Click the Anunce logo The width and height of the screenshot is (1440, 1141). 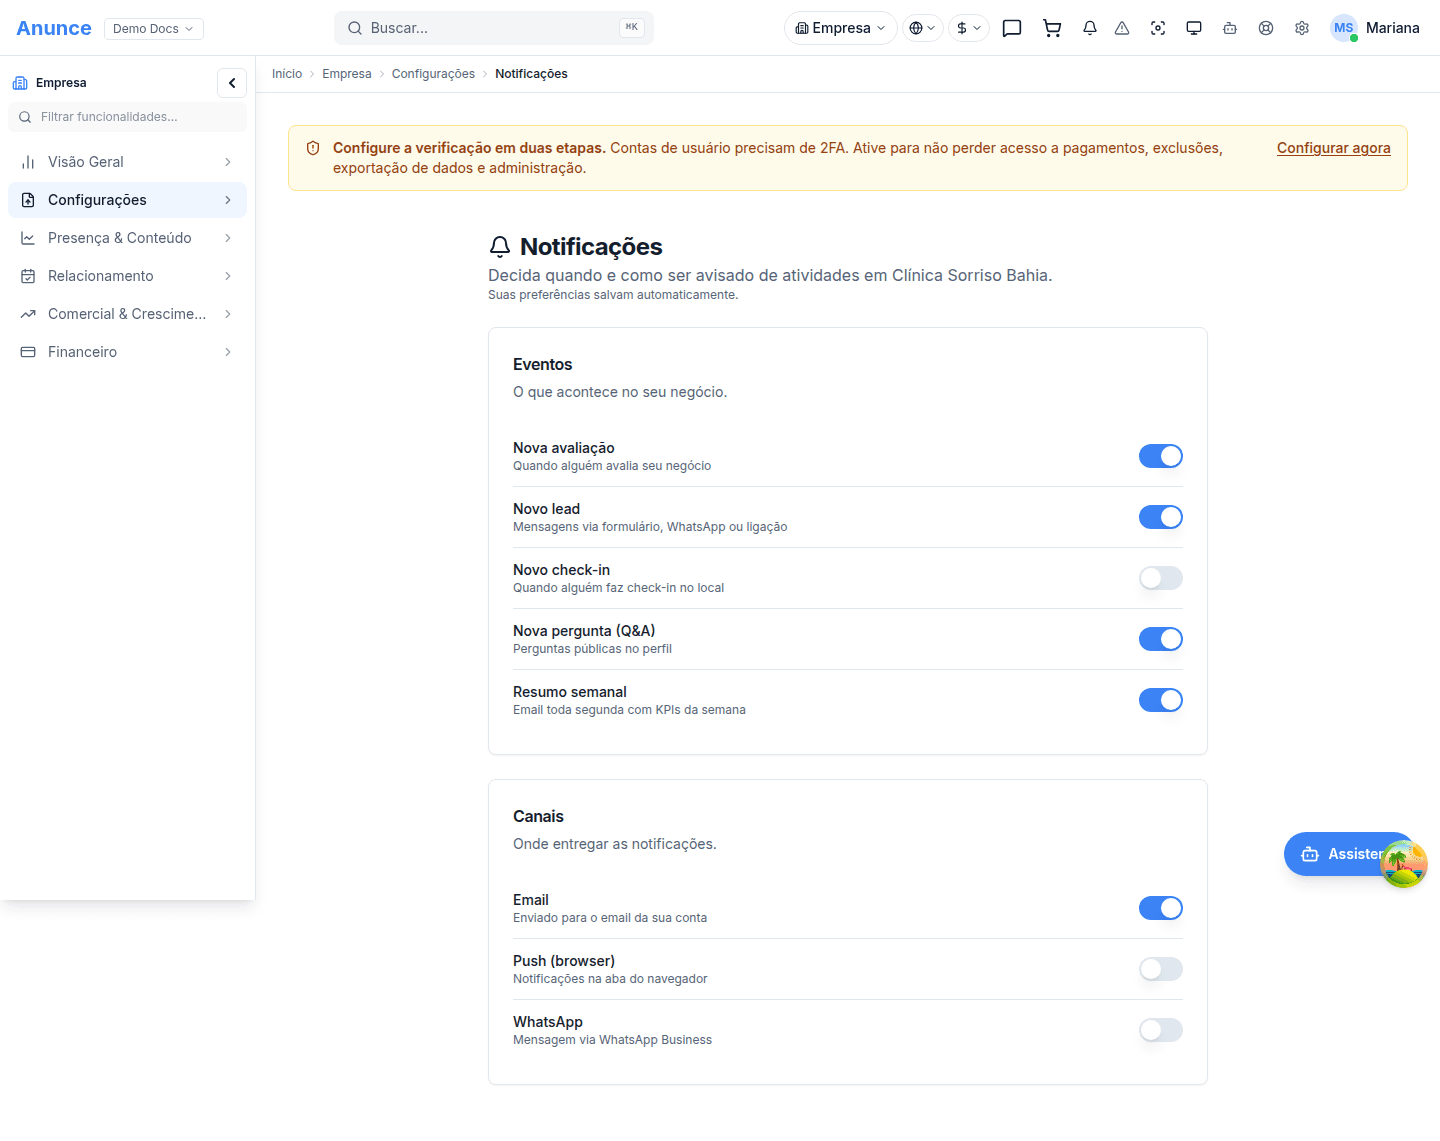tap(54, 28)
